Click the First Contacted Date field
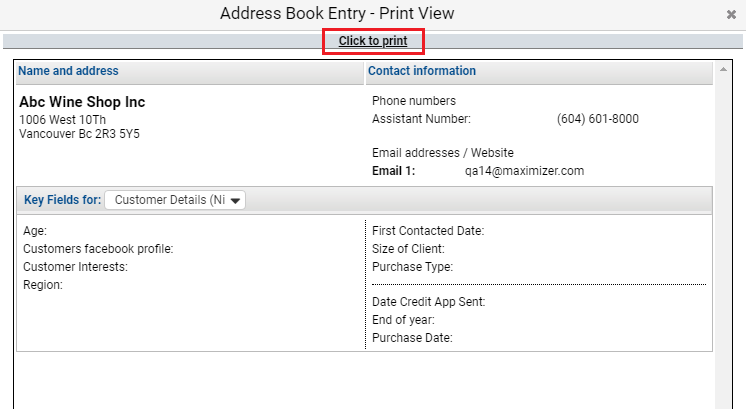The width and height of the screenshot is (746, 409). point(428,231)
